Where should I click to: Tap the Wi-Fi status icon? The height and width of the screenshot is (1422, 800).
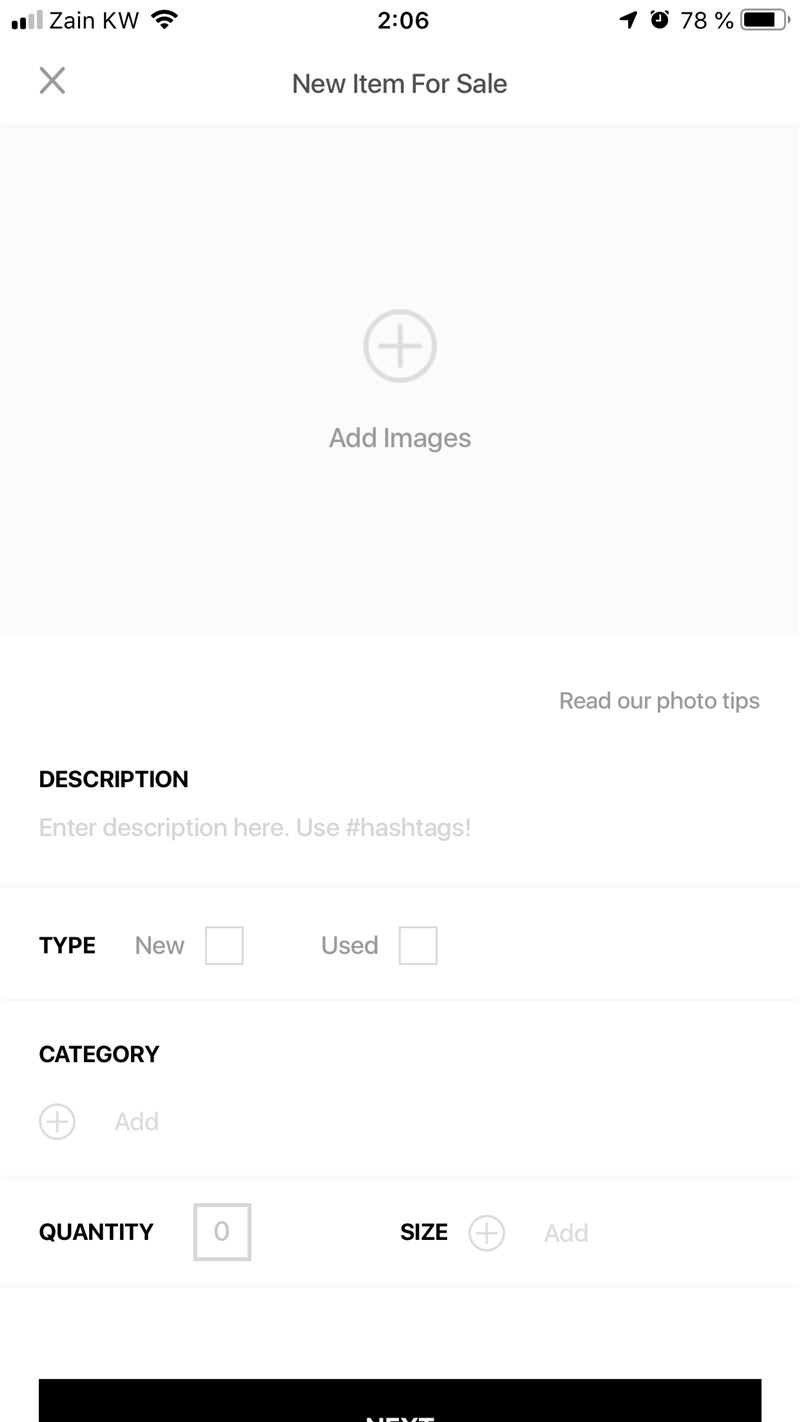tap(164, 20)
